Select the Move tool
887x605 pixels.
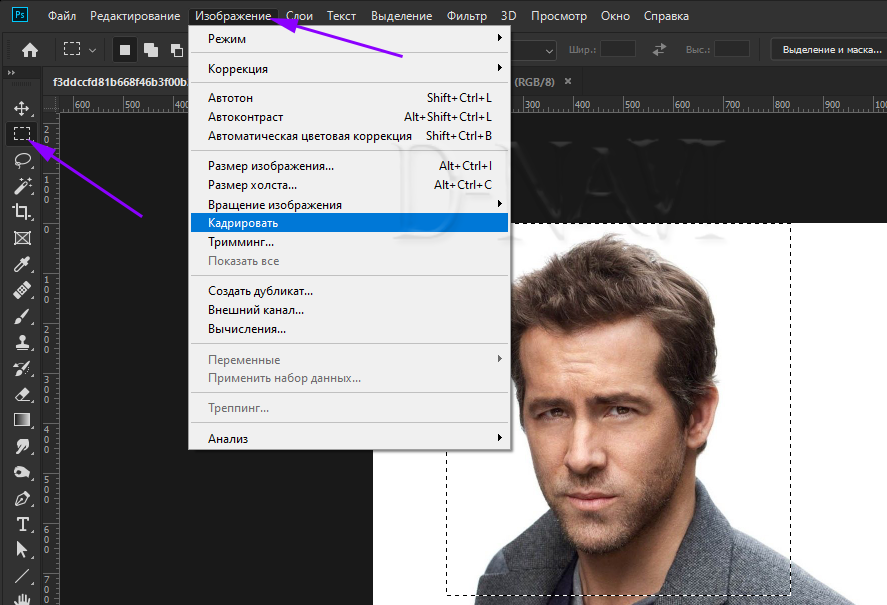click(21, 108)
